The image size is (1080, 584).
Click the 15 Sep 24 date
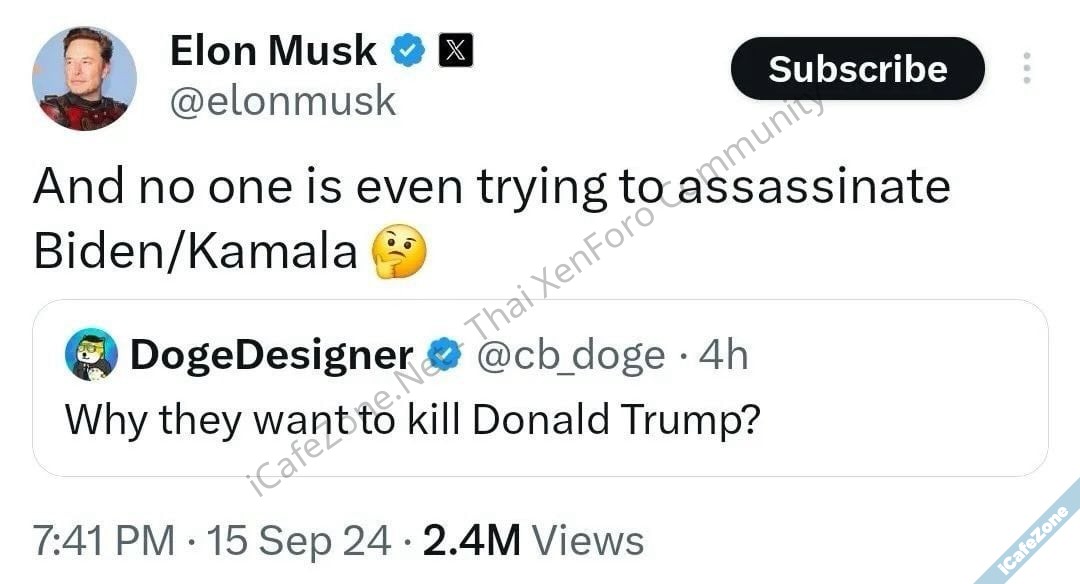click(x=298, y=541)
